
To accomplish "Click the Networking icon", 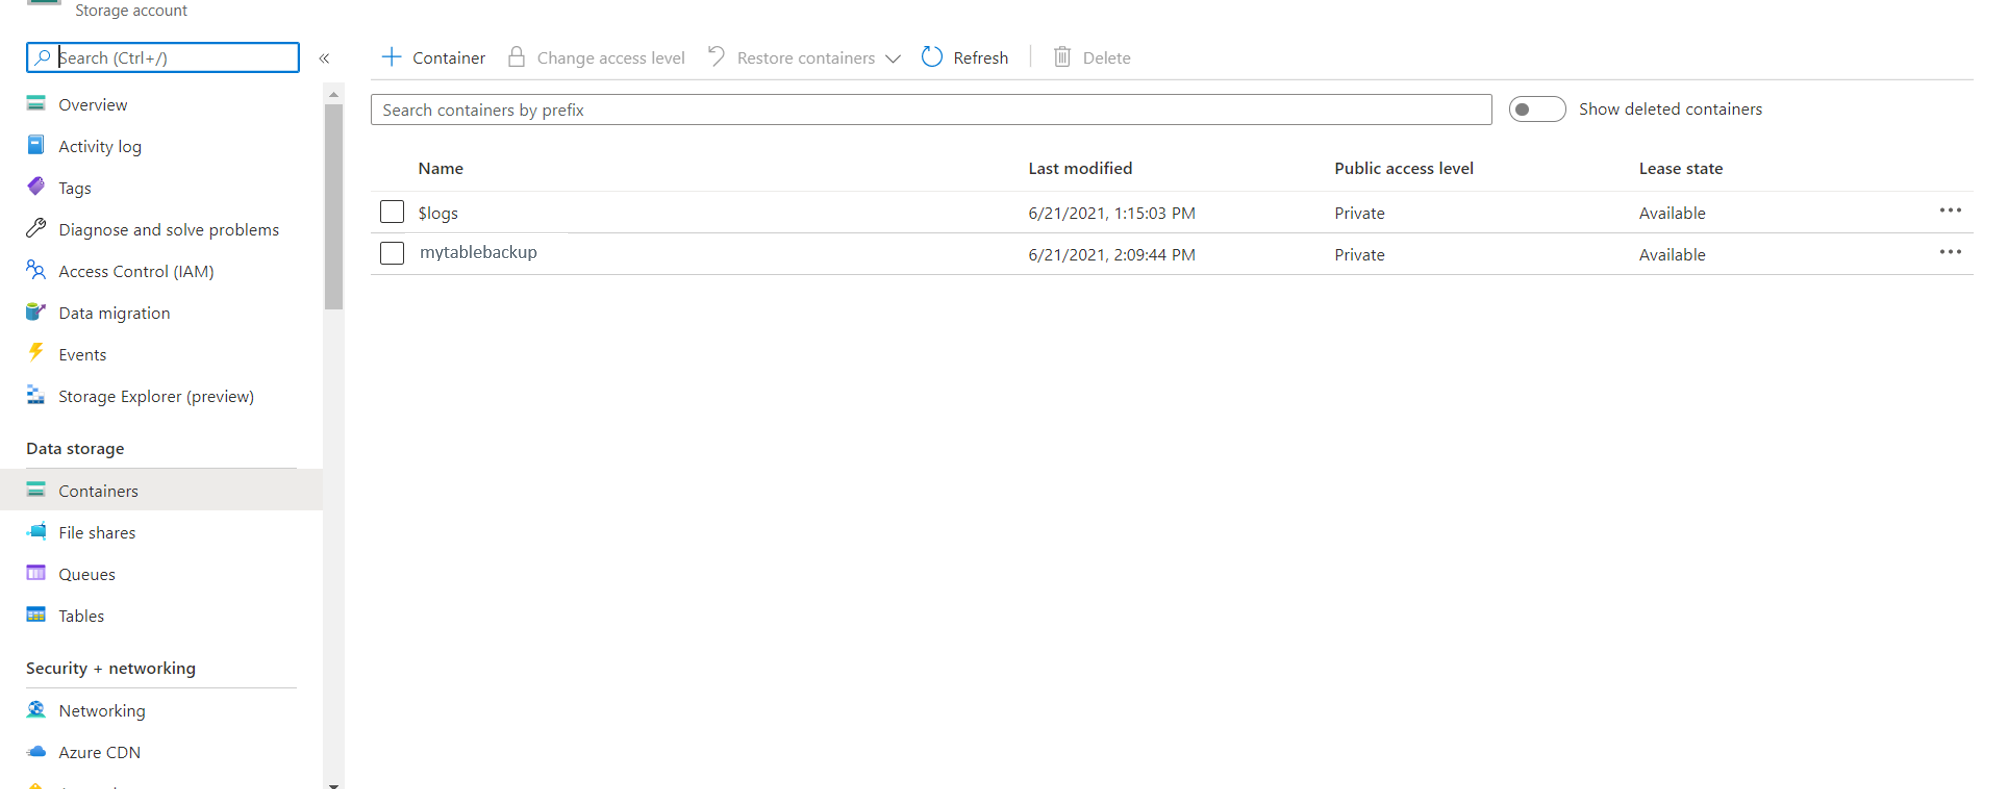I will (36, 709).
